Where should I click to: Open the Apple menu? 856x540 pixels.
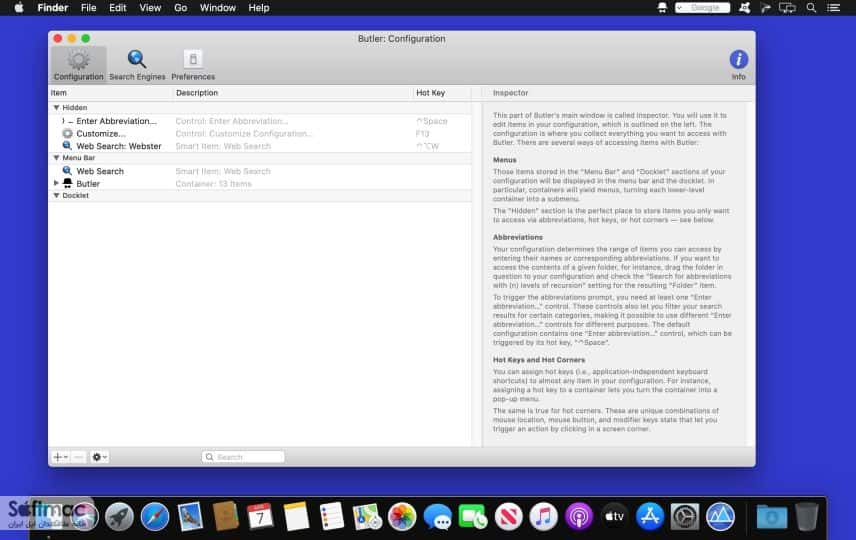coord(19,8)
